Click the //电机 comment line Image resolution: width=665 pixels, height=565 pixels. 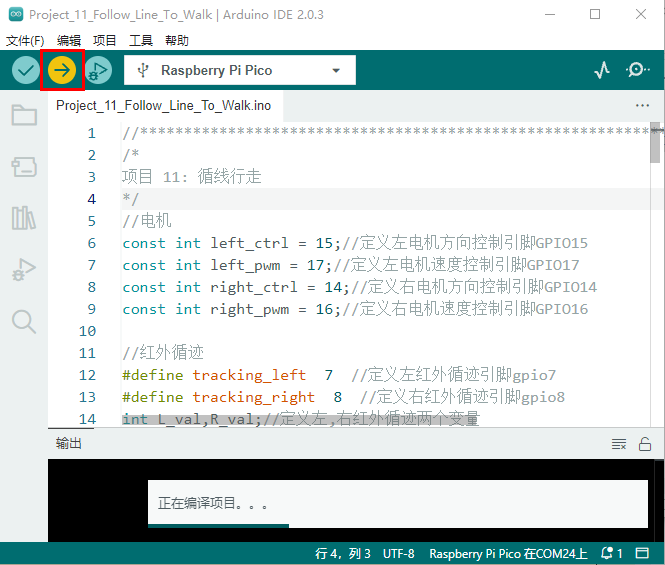(x=147, y=221)
